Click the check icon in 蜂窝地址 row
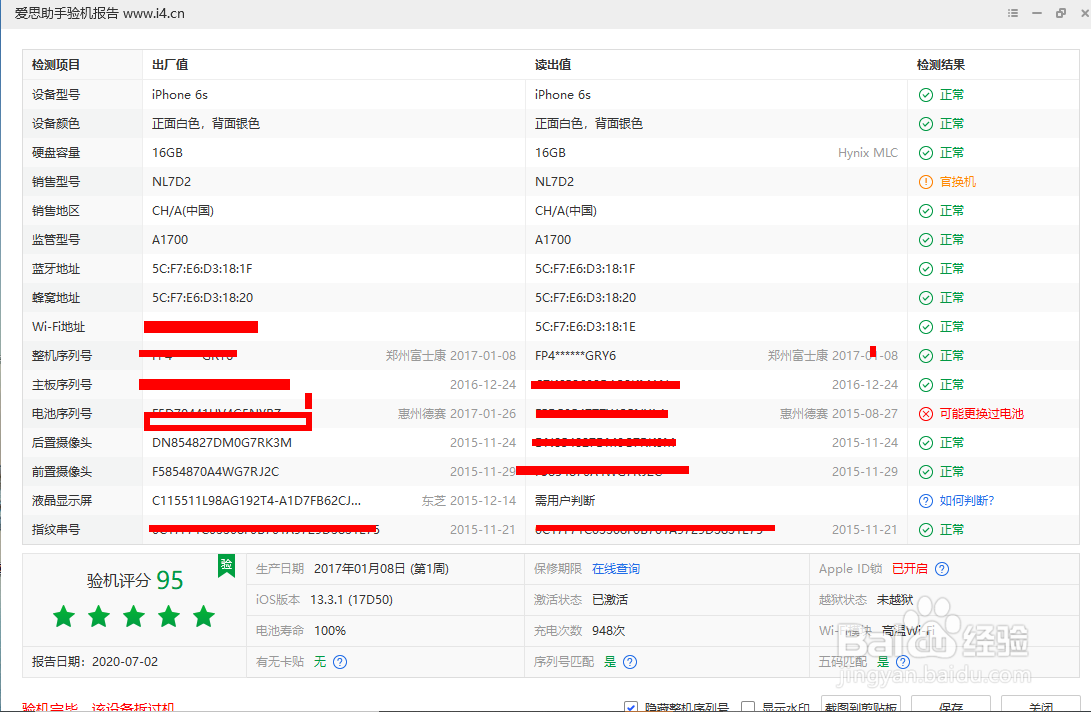The image size is (1091, 712). (x=925, y=298)
